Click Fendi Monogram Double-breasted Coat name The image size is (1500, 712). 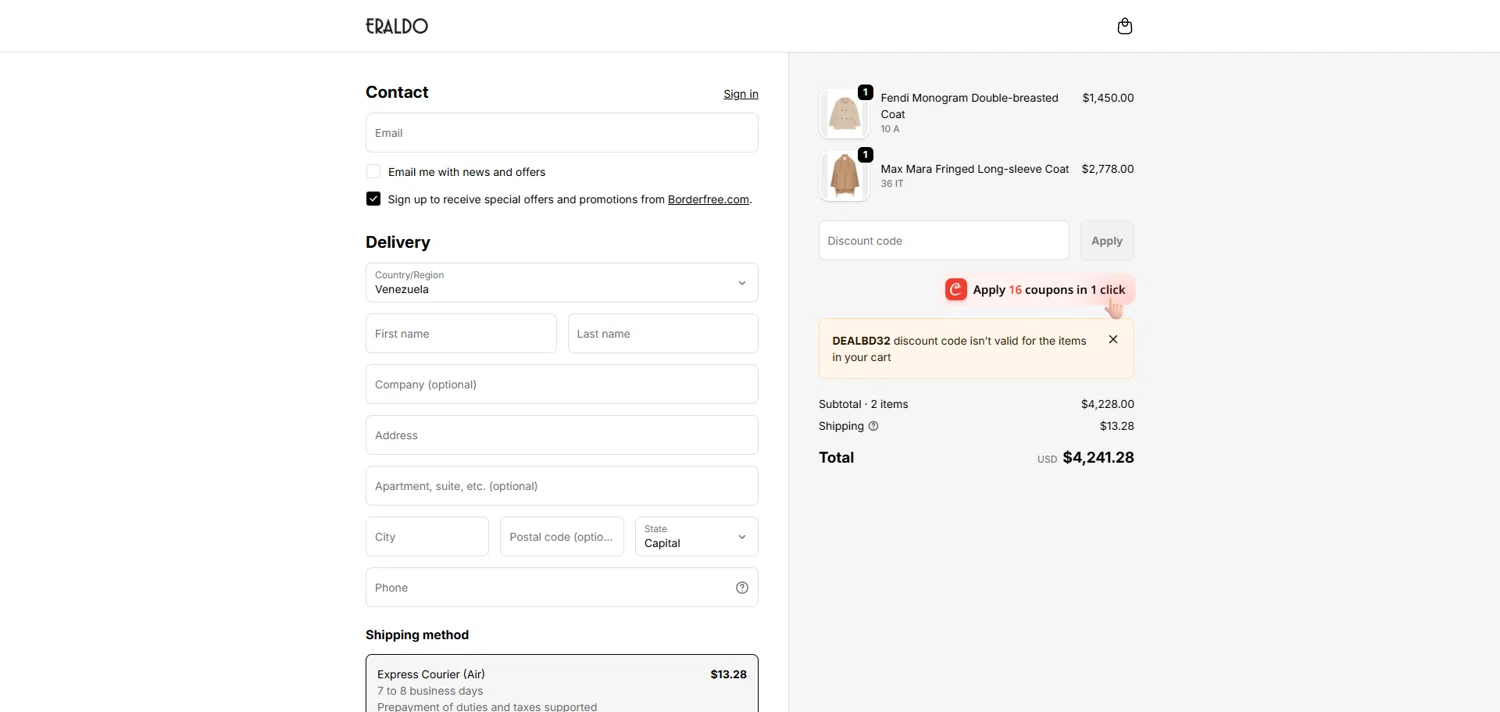[x=969, y=106]
